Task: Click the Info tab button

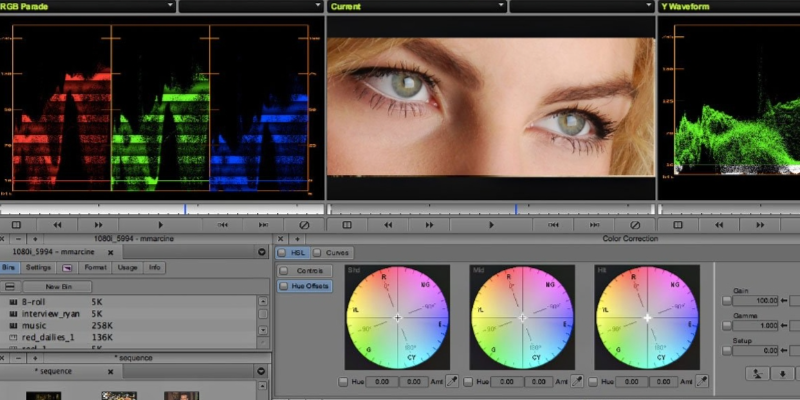Action: click(155, 267)
